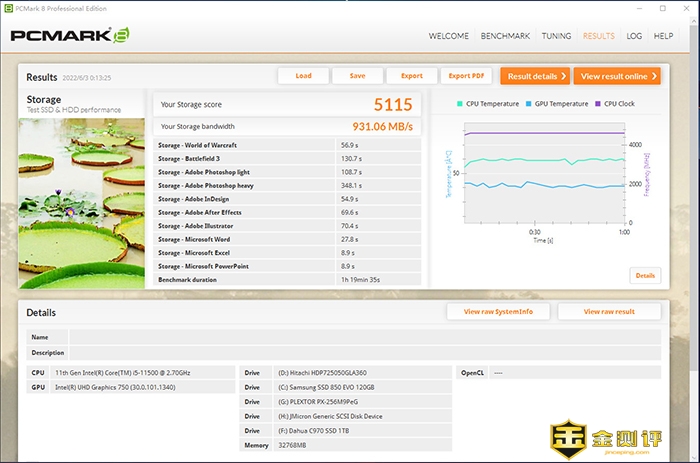Switch to the Benchmark tab
The height and width of the screenshot is (463, 700).
[x=505, y=36]
